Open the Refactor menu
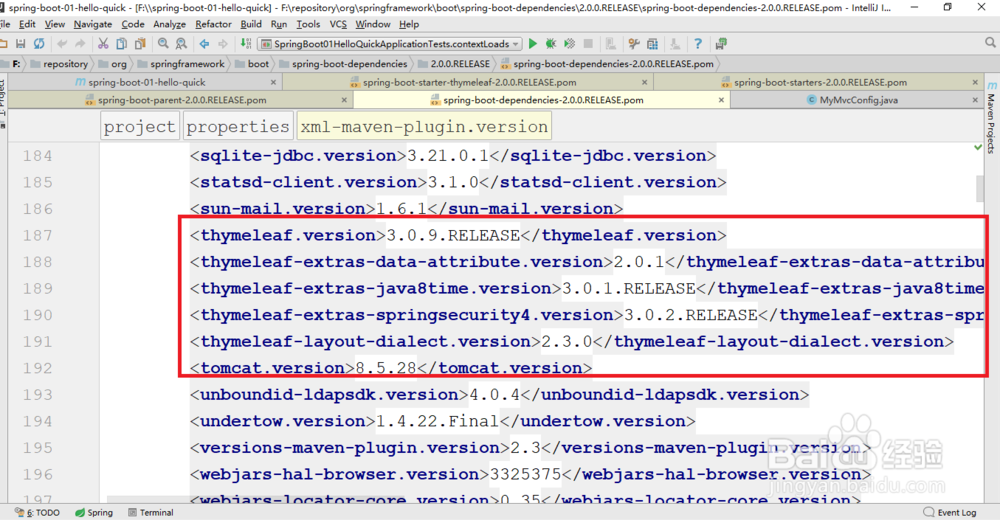 click(213, 24)
